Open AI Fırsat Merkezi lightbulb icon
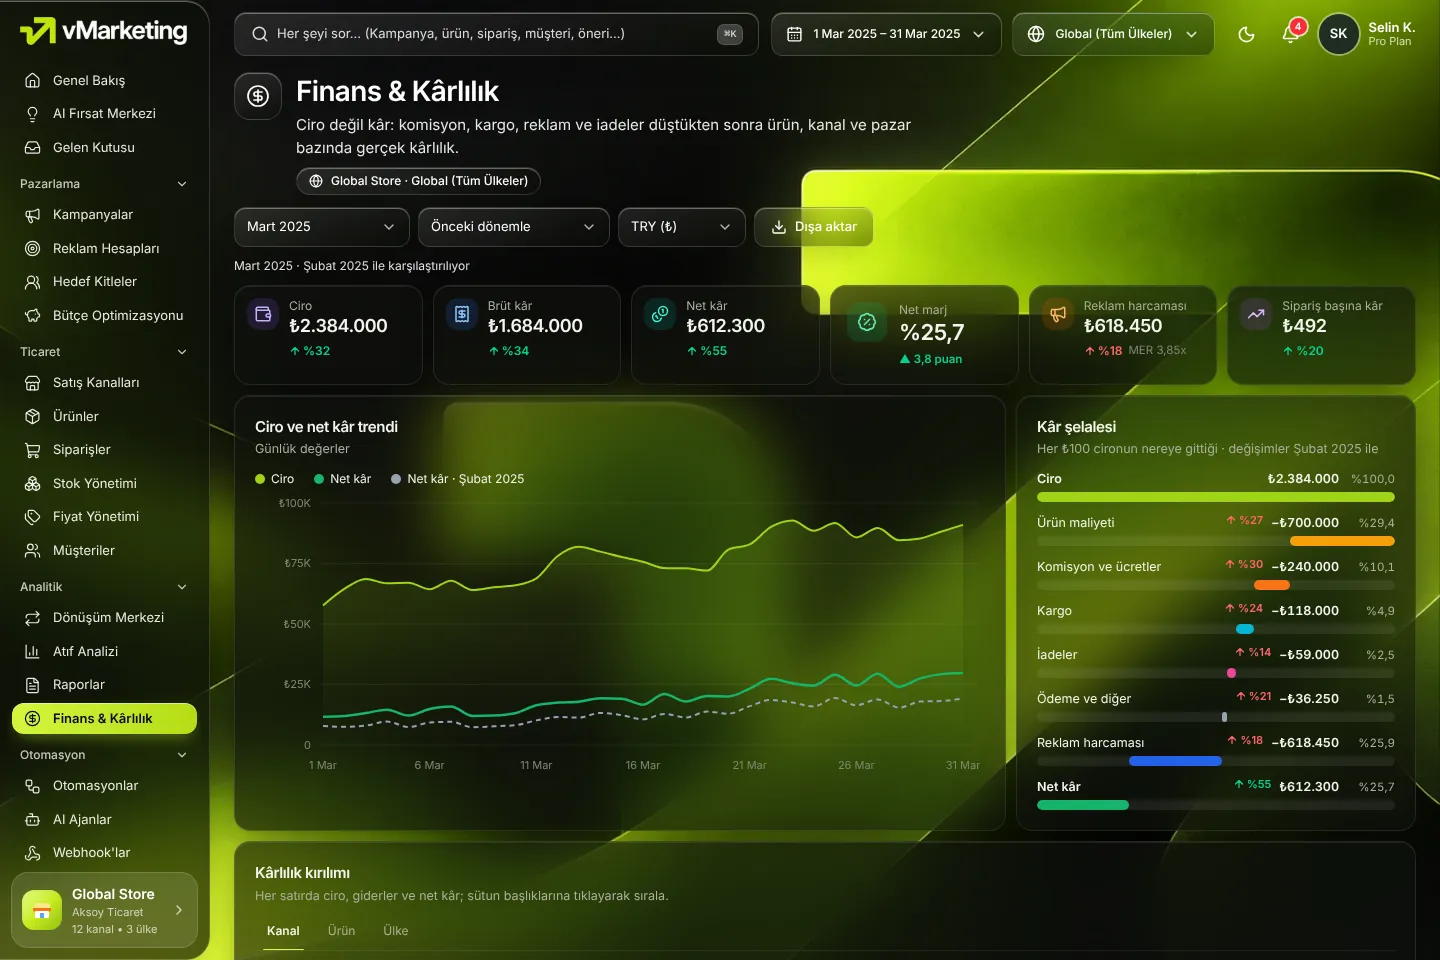This screenshot has width=1440, height=960. point(33,114)
